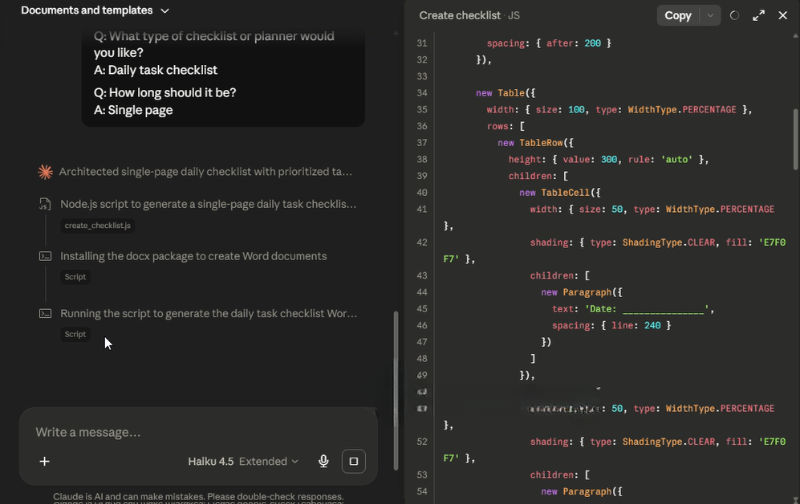Click the chat conversation scrollbar
Viewport: 800px width, 504px height.
395,390
